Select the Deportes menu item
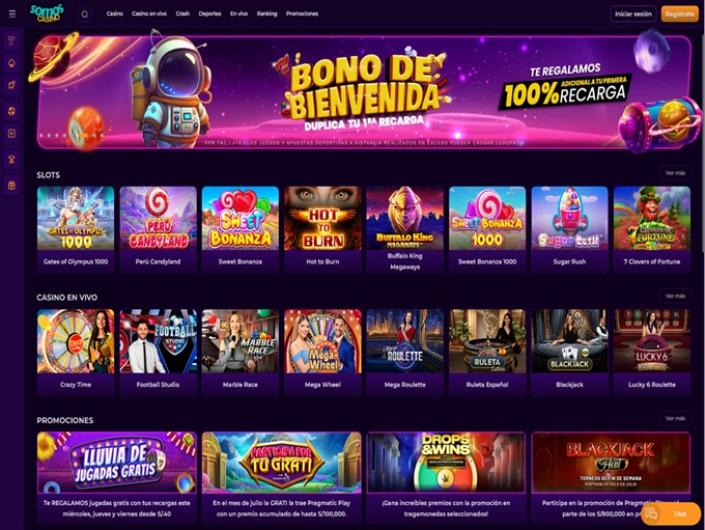Image resolution: width=705 pixels, height=530 pixels. (x=210, y=14)
